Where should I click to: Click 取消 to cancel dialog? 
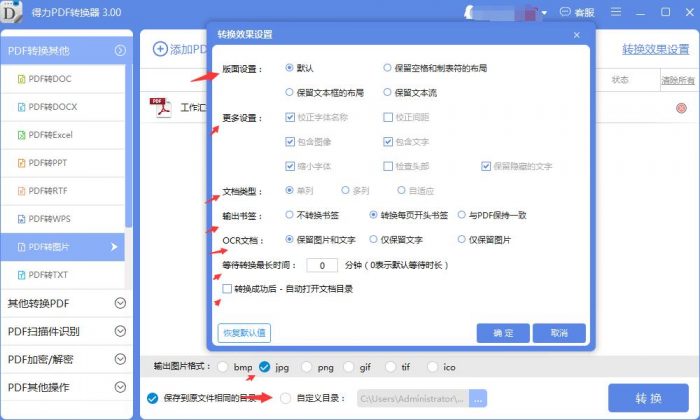(559, 333)
